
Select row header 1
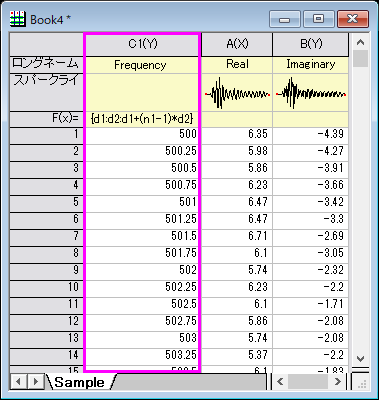point(46,136)
